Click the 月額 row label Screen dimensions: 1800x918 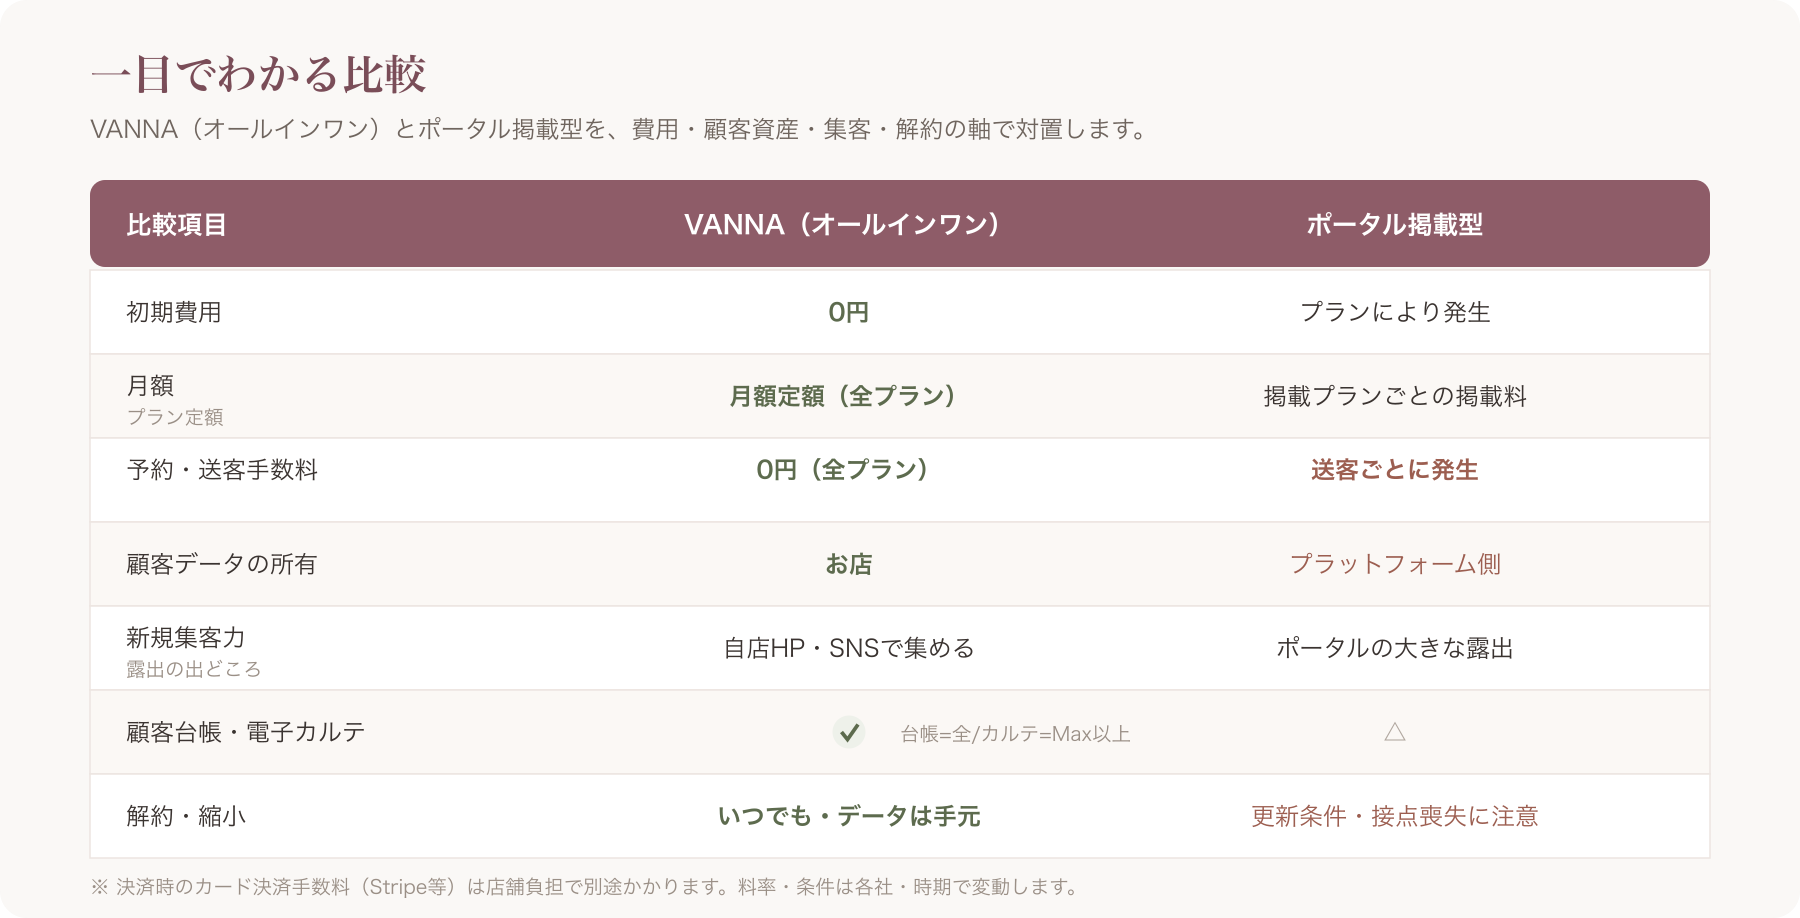click(150, 385)
